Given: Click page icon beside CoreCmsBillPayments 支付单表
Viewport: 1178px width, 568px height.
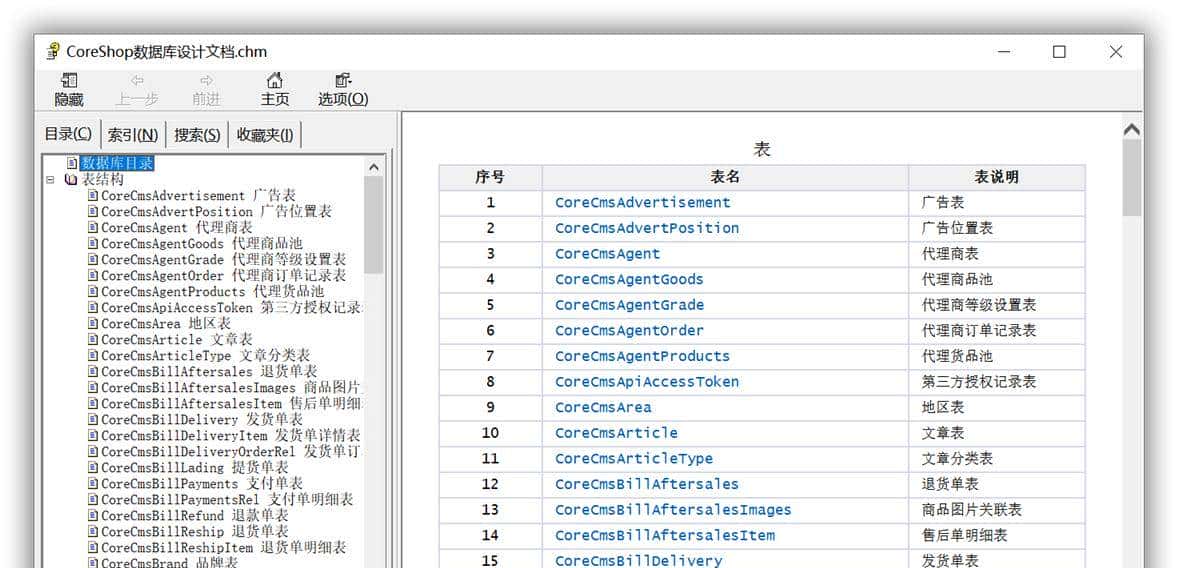Looking at the screenshot, I should click(x=93, y=484).
